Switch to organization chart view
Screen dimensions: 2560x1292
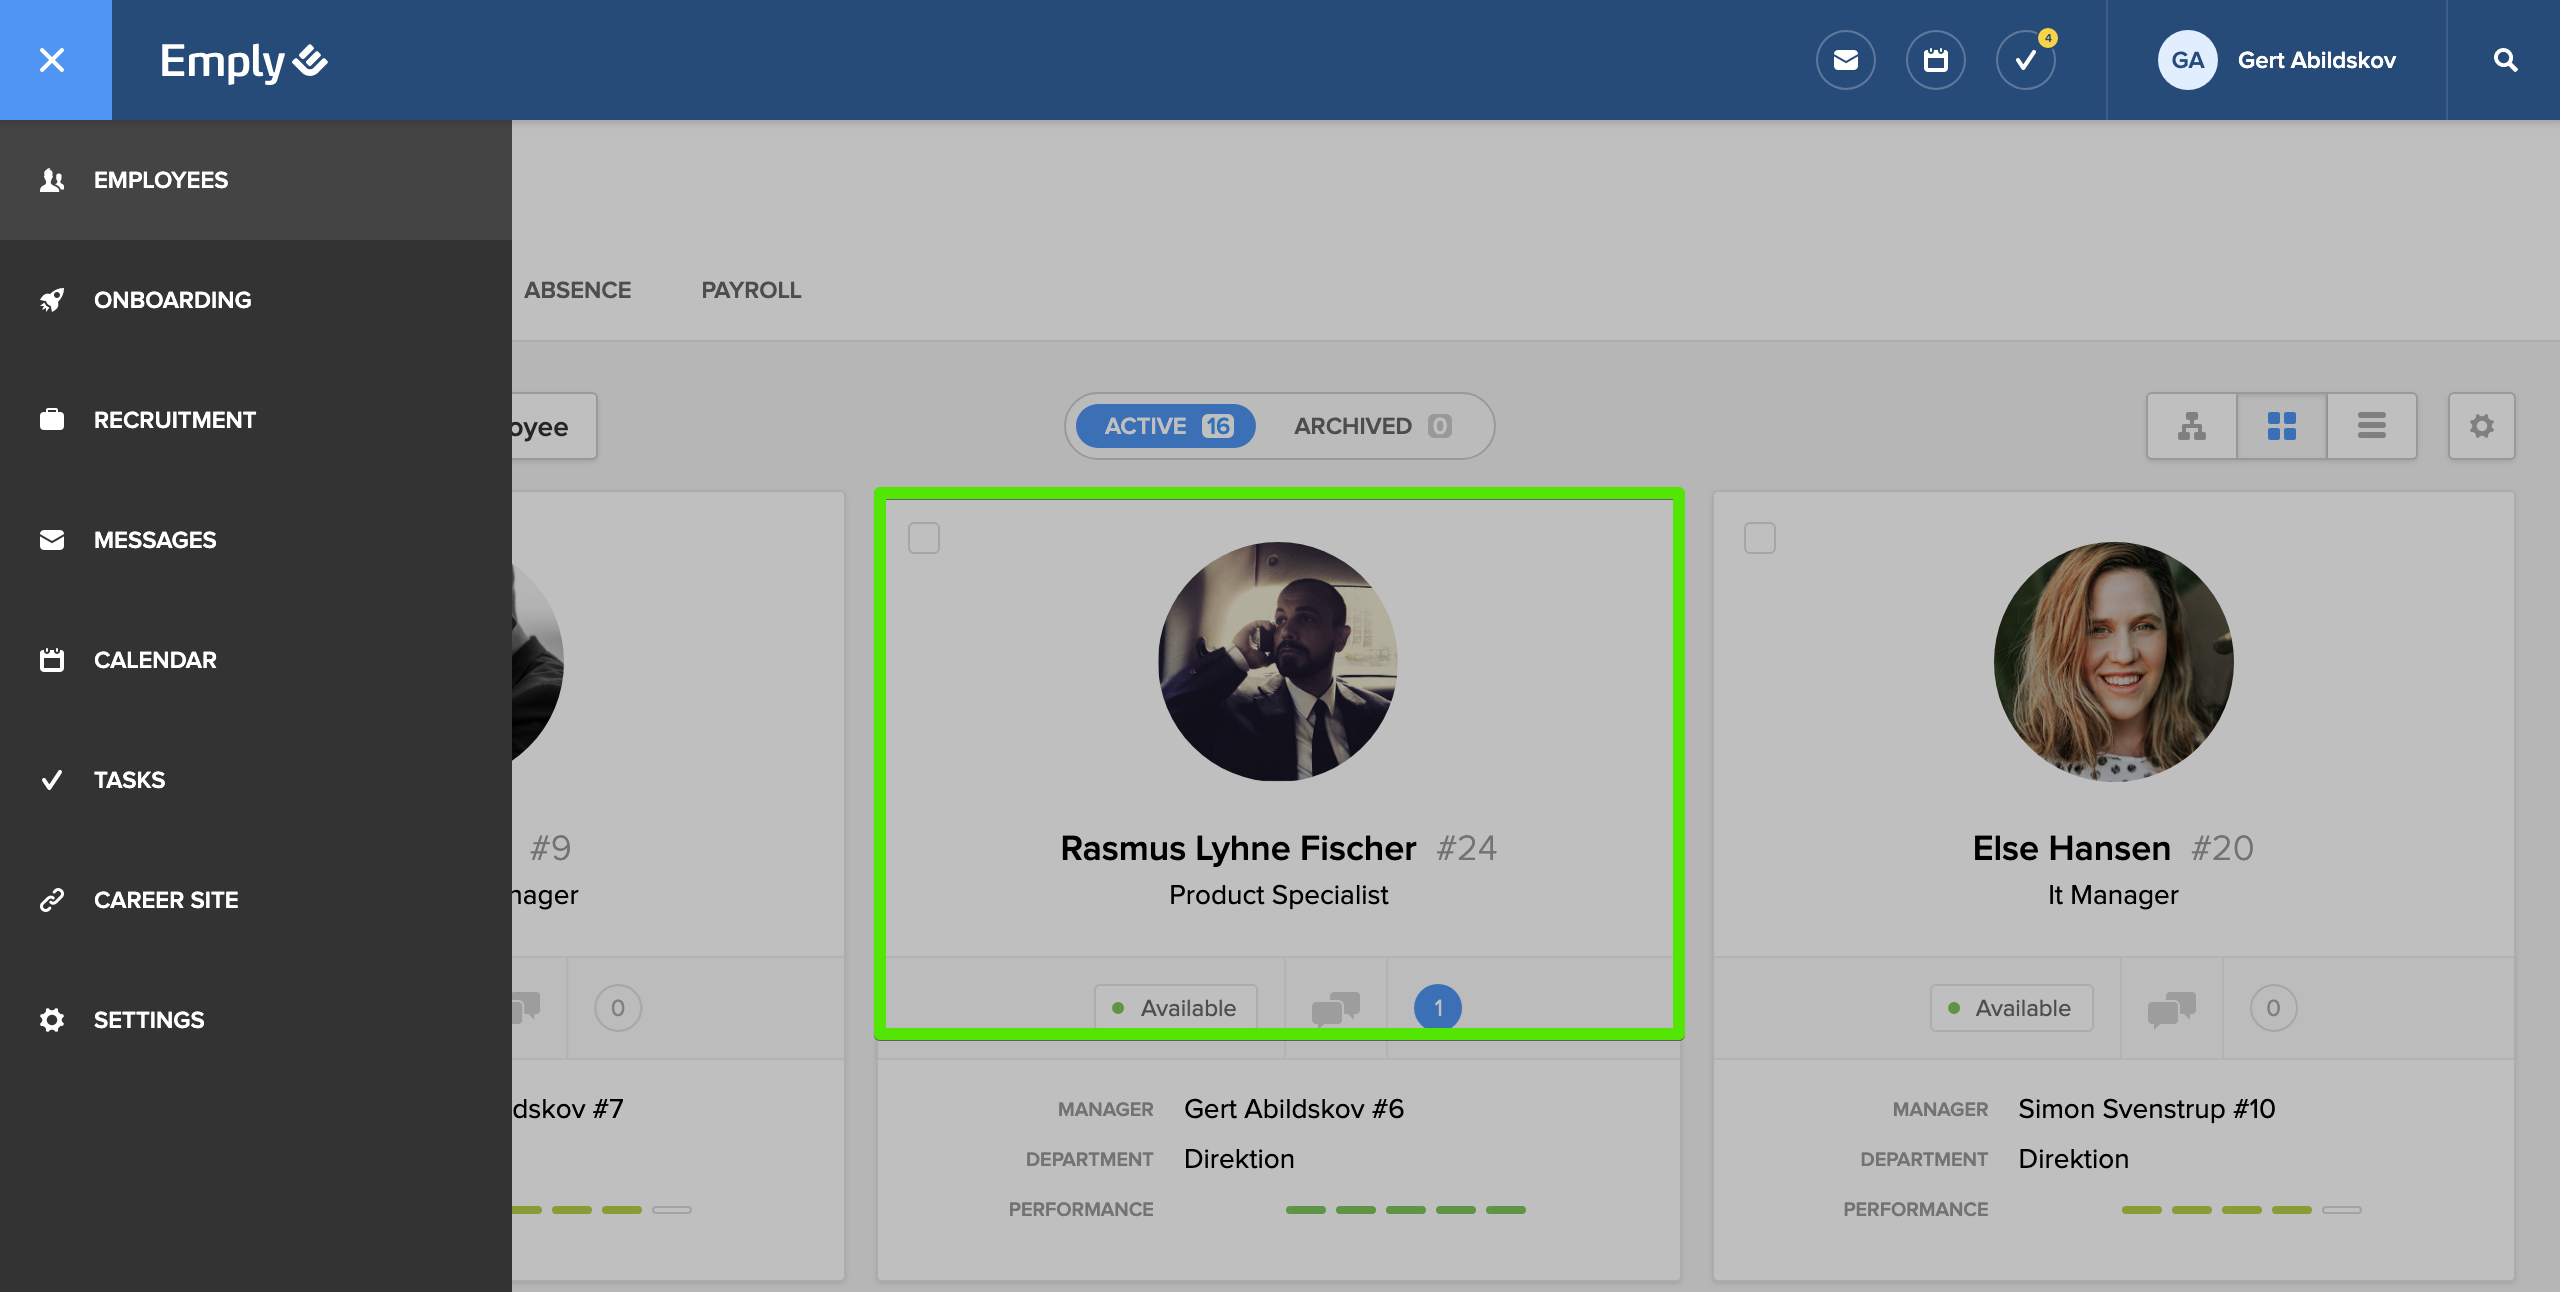2191,426
